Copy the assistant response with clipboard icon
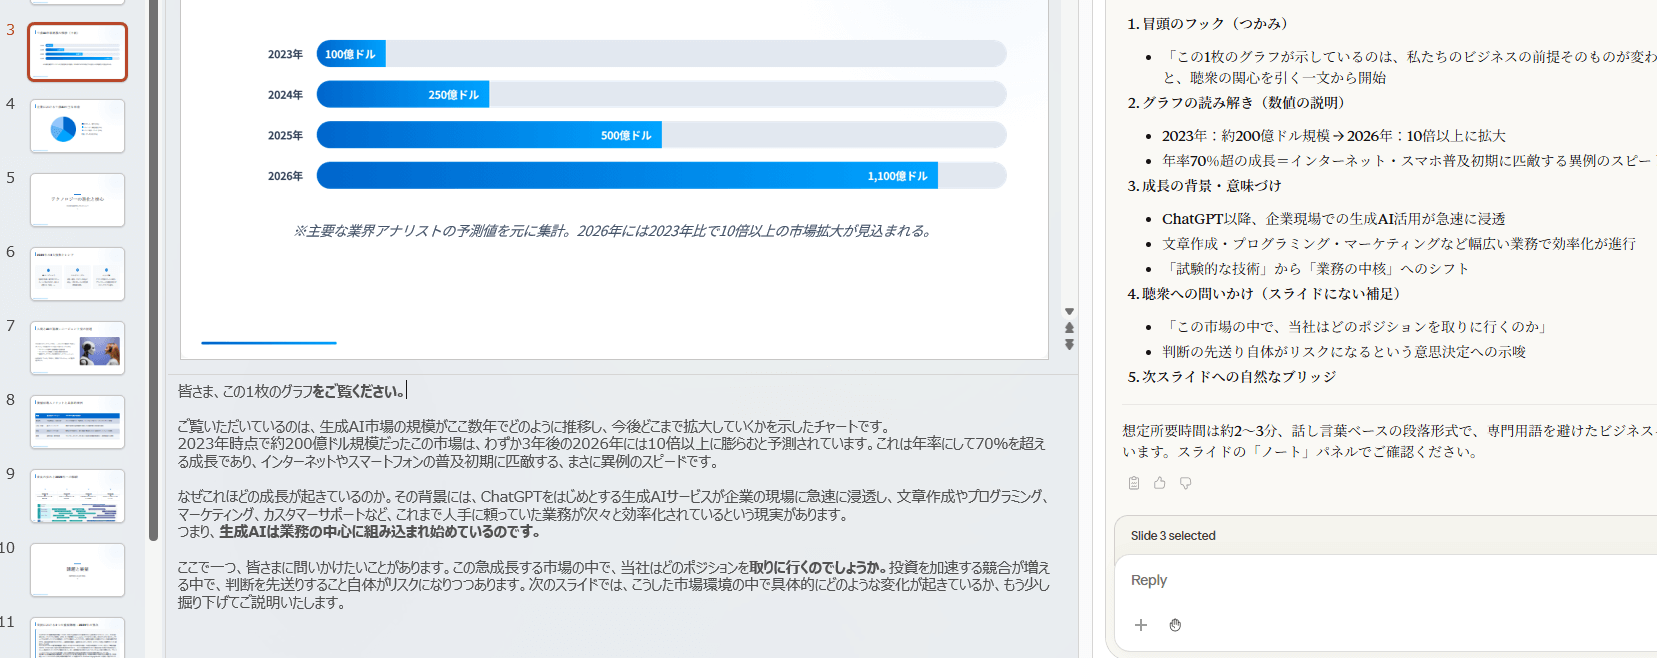Image resolution: width=1657 pixels, height=658 pixels. coord(1134,483)
